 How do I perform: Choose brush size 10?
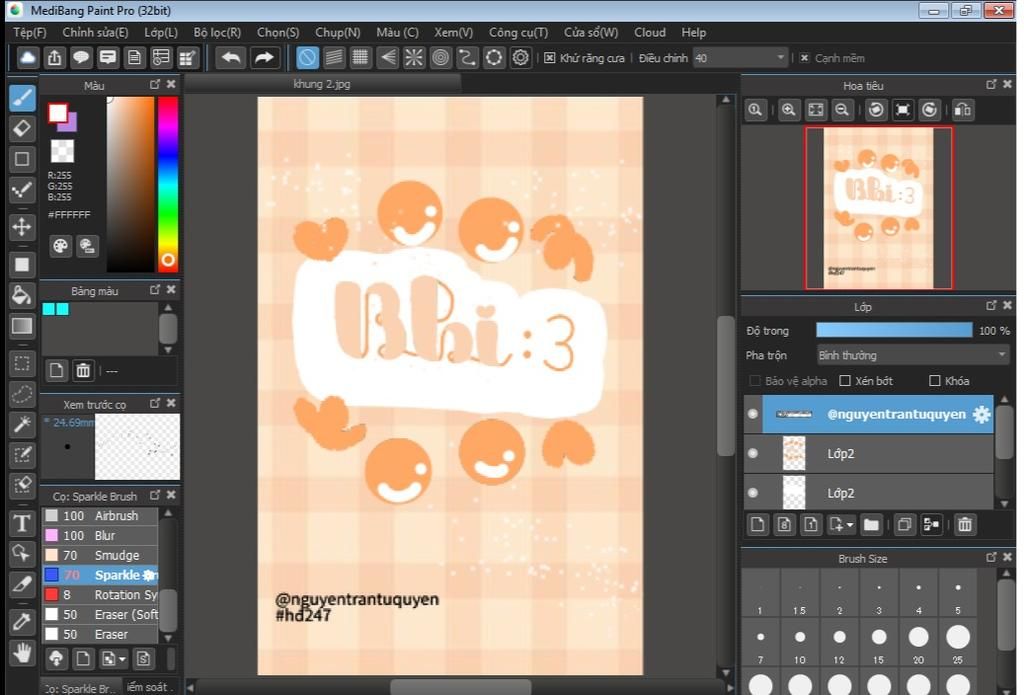(x=799, y=641)
